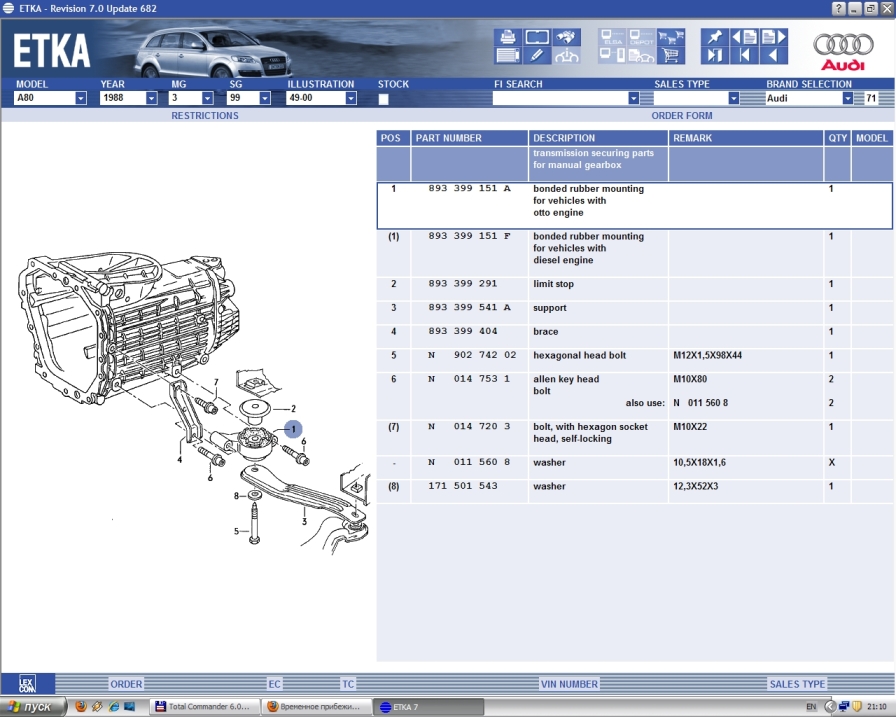This screenshot has height=717, width=896.
Task: Click the ELSA link icon
Action: pos(613,37)
